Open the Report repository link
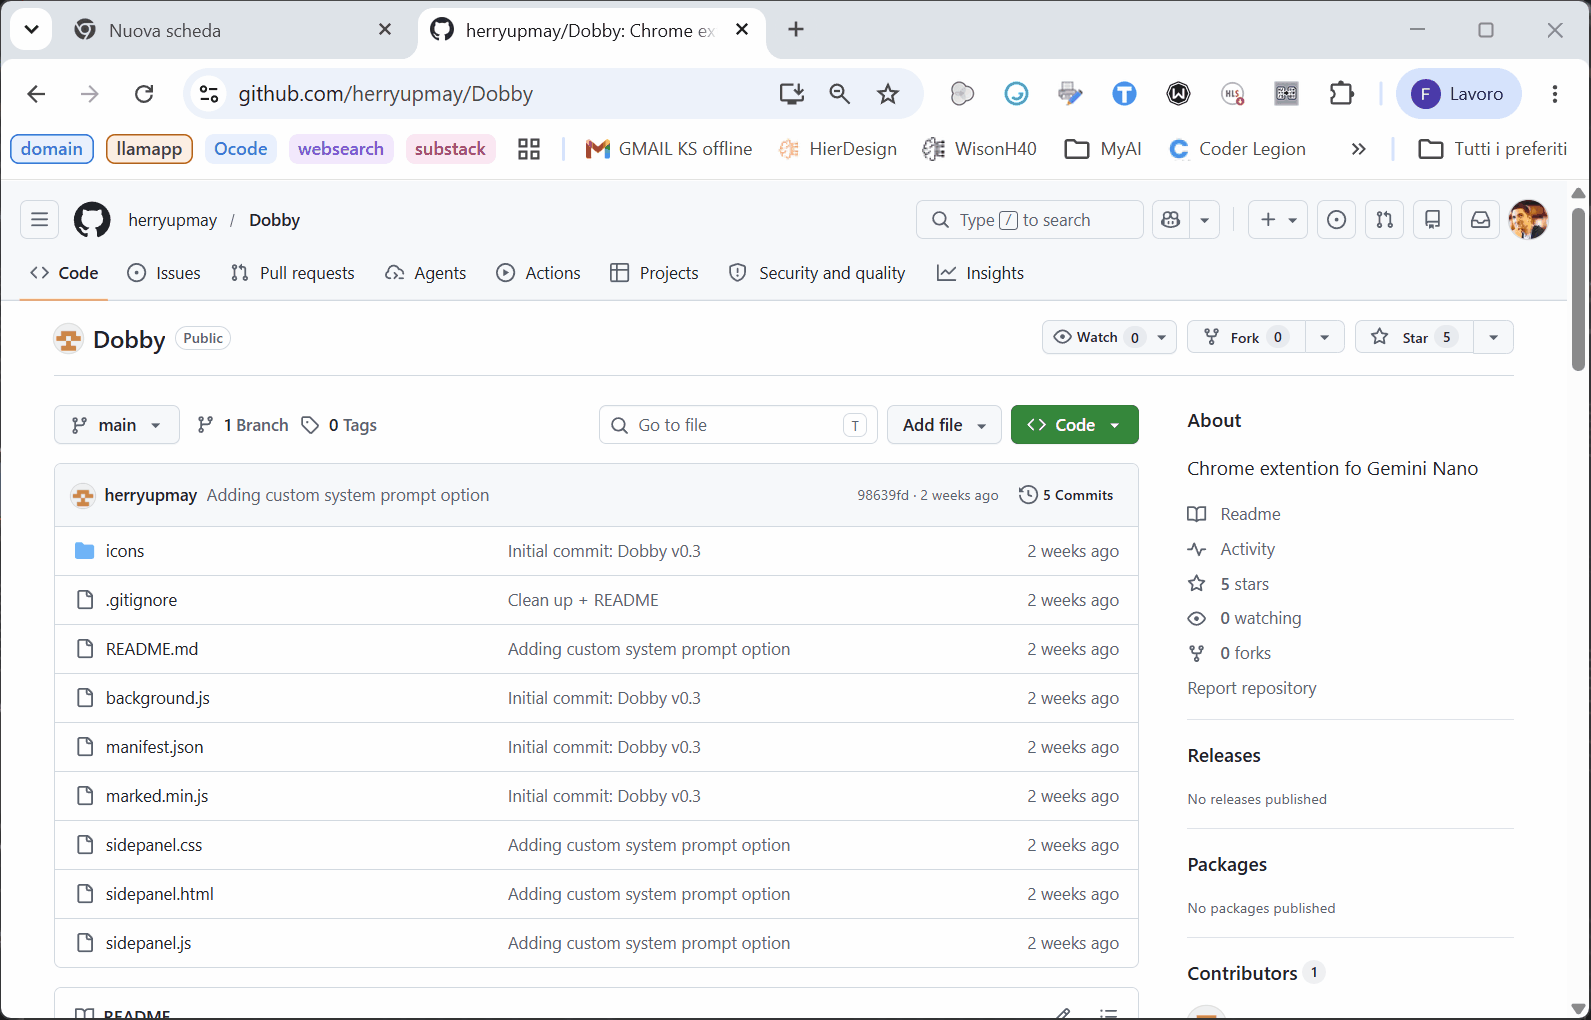Viewport: 1591px width, 1020px height. click(x=1252, y=688)
